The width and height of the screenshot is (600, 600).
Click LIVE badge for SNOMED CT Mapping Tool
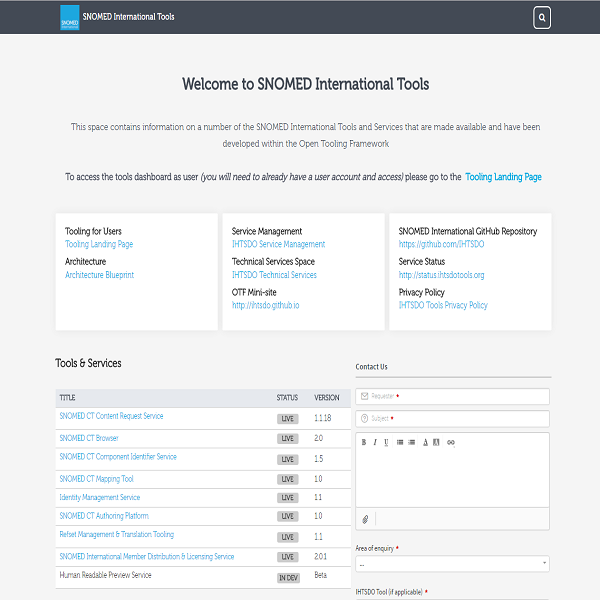coord(288,479)
